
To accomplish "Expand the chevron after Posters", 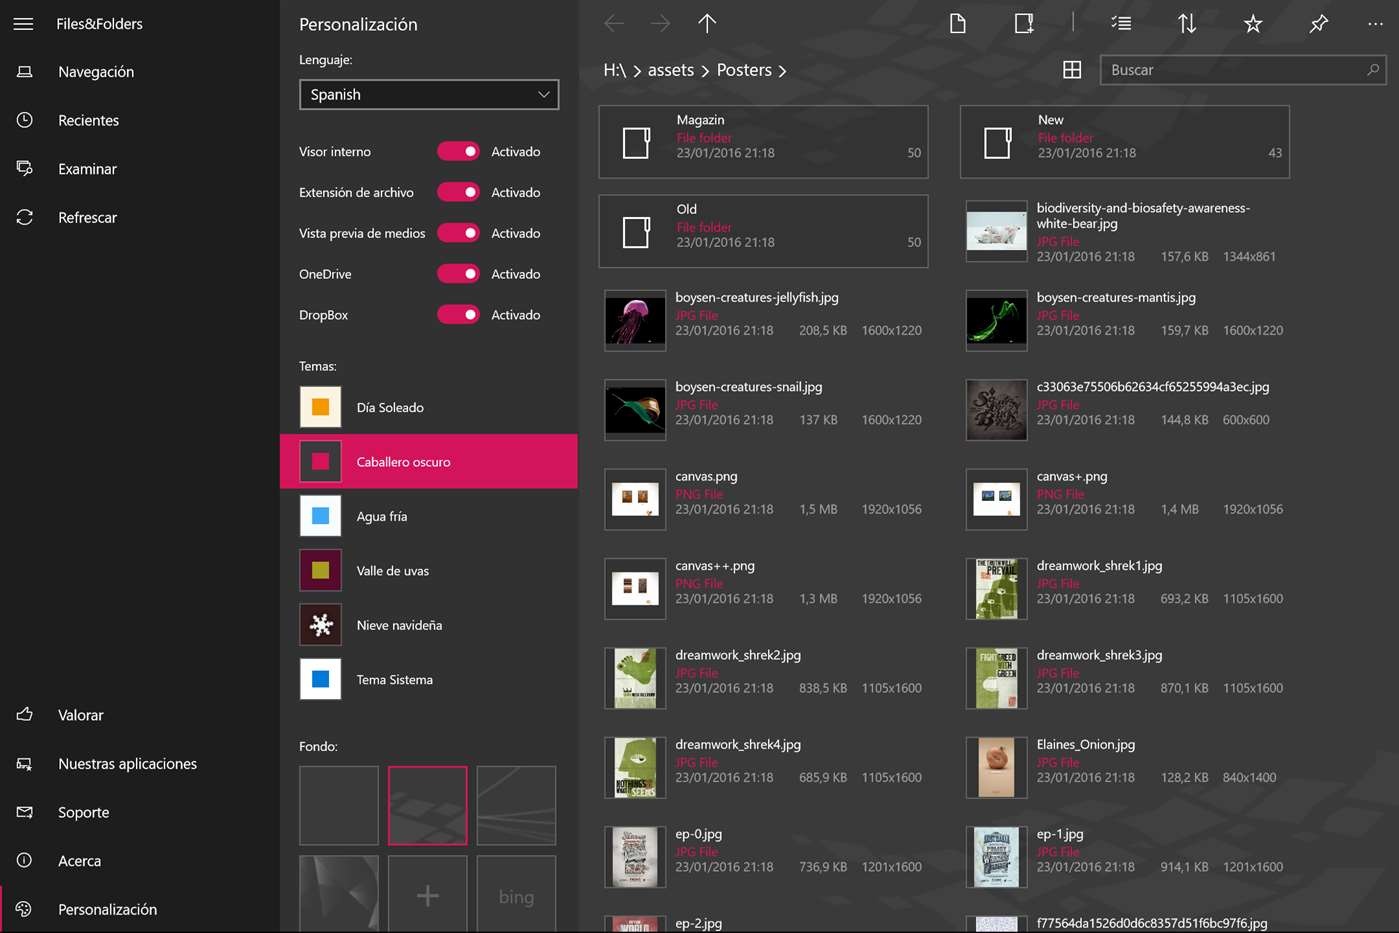I will pos(782,71).
